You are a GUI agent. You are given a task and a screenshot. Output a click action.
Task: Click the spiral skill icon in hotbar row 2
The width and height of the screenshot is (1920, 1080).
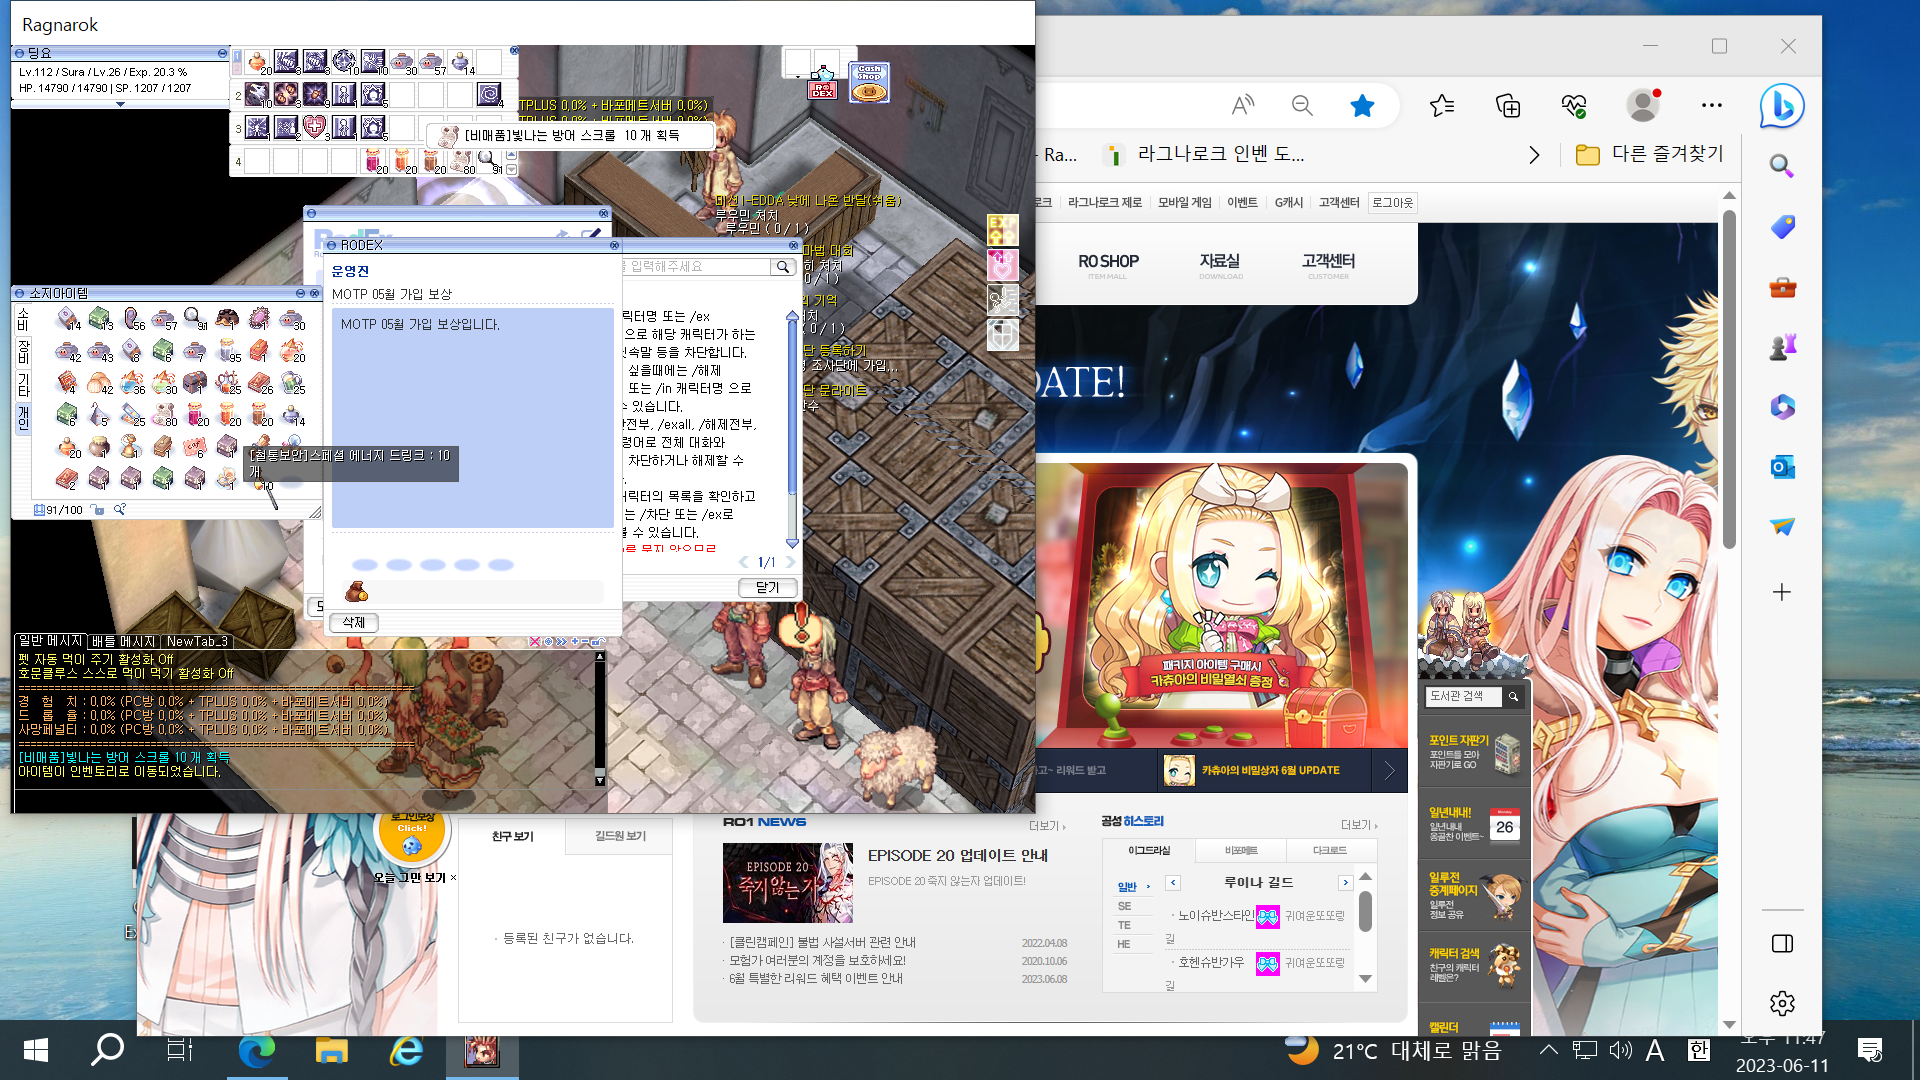point(489,94)
